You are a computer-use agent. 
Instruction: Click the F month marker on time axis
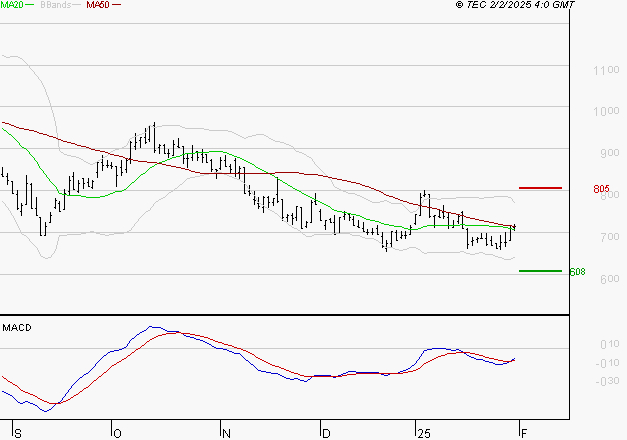point(524,434)
